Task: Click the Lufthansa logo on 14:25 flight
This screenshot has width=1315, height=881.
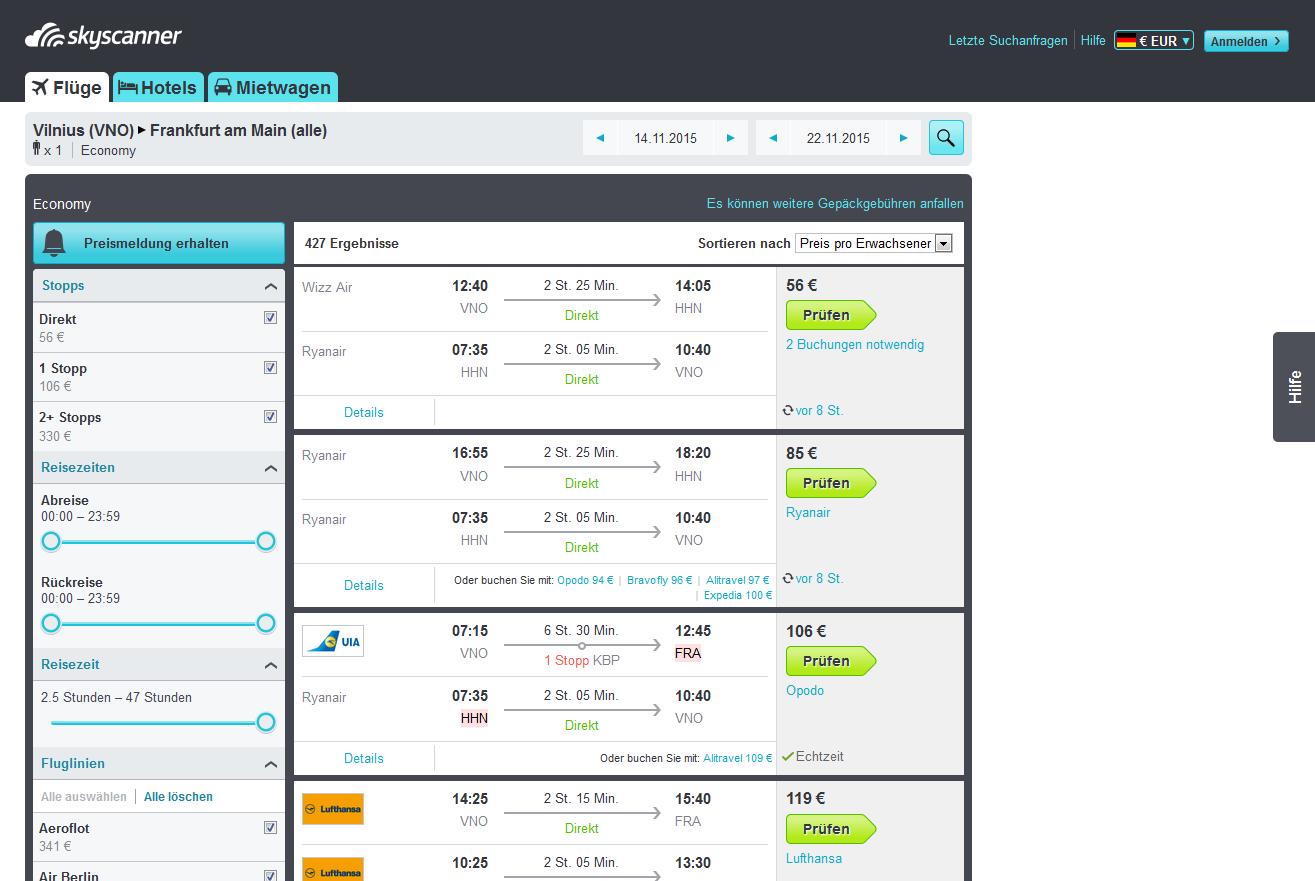Action: click(x=333, y=808)
